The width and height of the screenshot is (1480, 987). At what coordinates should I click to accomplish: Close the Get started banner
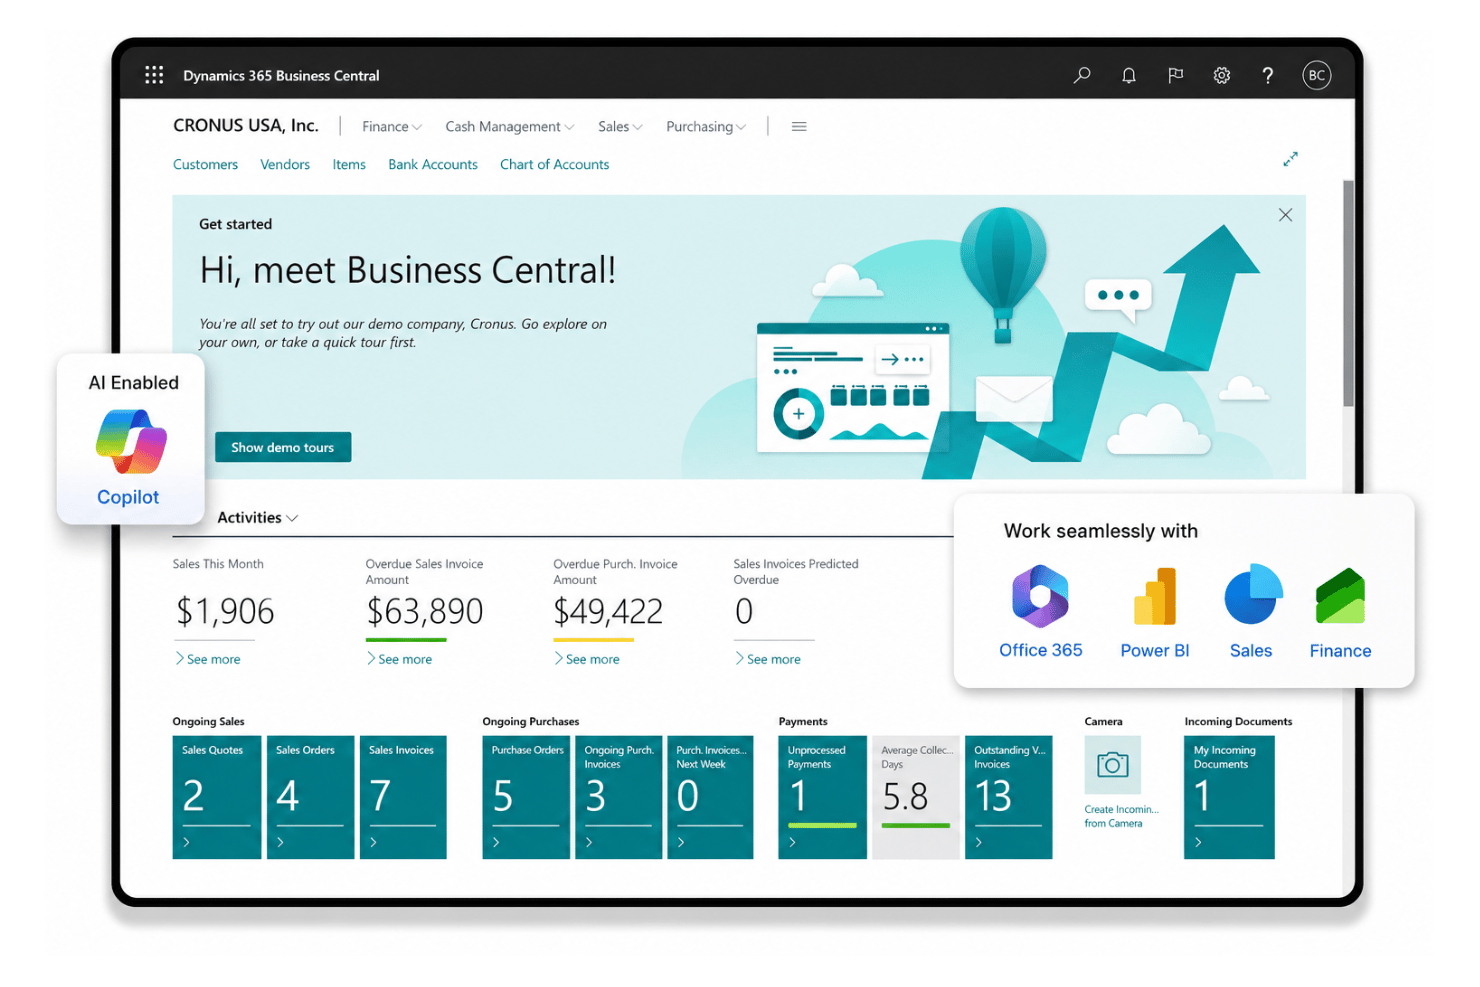1285,215
